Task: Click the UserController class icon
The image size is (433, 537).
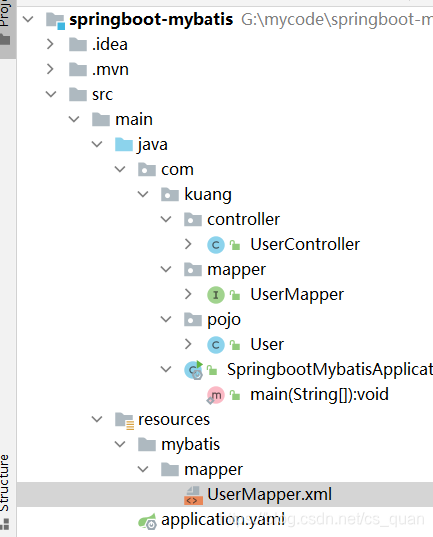Action: click(x=216, y=245)
